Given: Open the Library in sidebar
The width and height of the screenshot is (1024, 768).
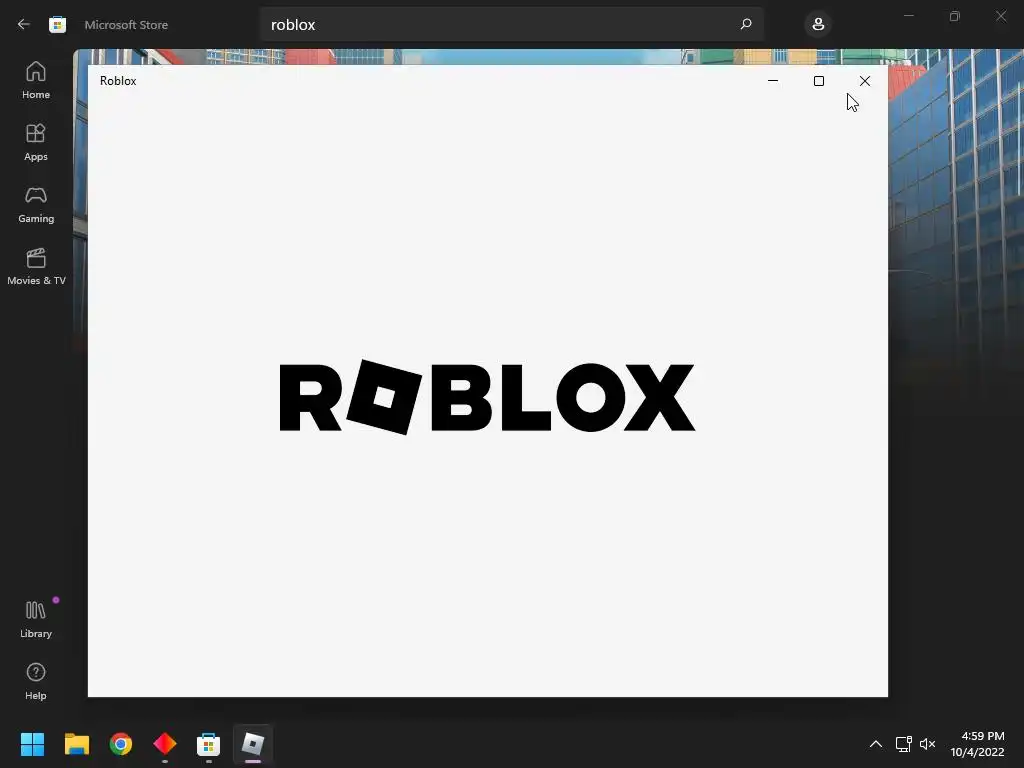Looking at the screenshot, I should [x=36, y=619].
